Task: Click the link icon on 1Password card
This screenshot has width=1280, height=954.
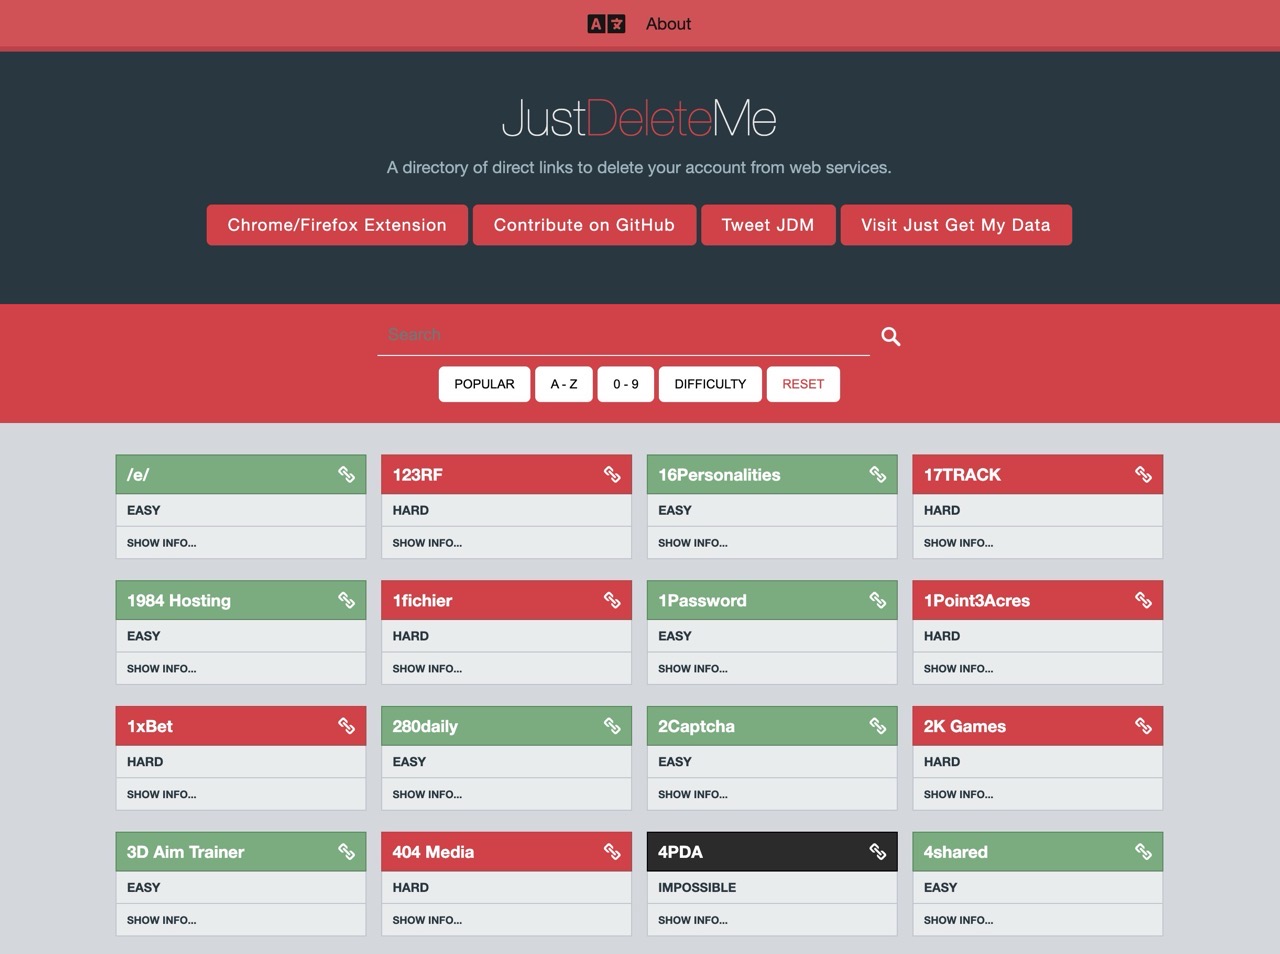Action: click(877, 600)
